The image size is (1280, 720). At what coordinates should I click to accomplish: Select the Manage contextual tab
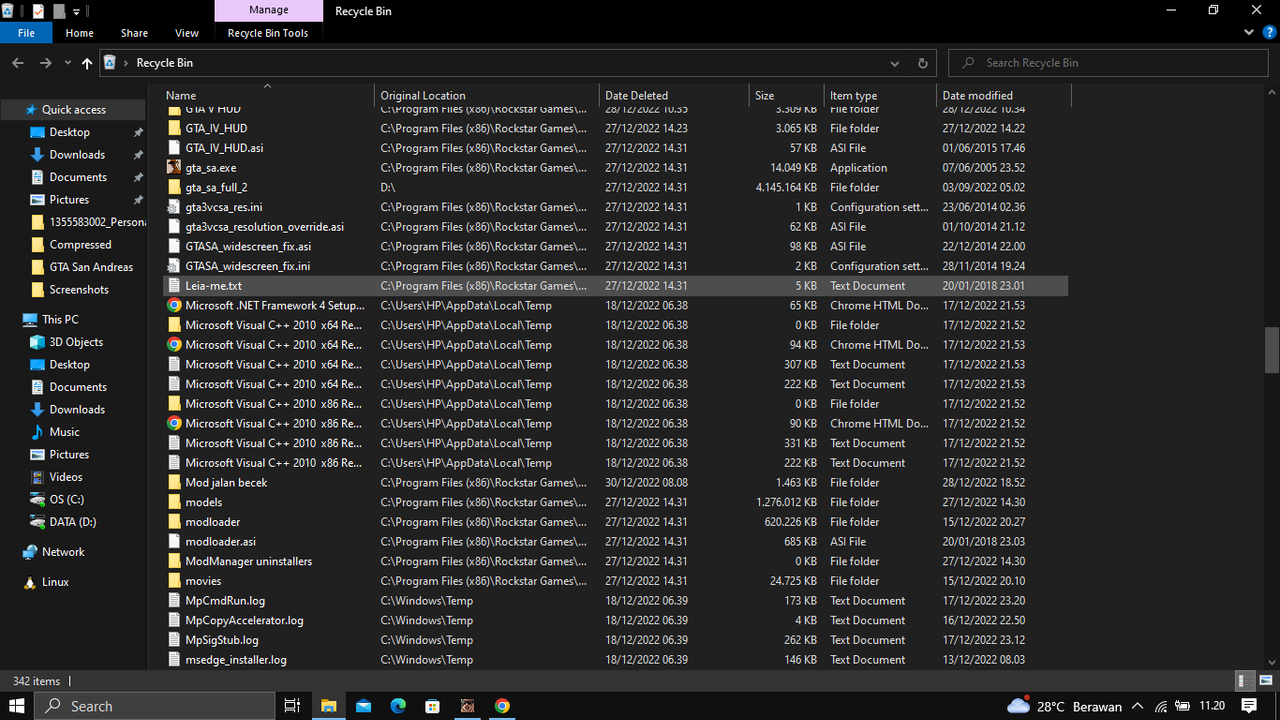click(268, 10)
